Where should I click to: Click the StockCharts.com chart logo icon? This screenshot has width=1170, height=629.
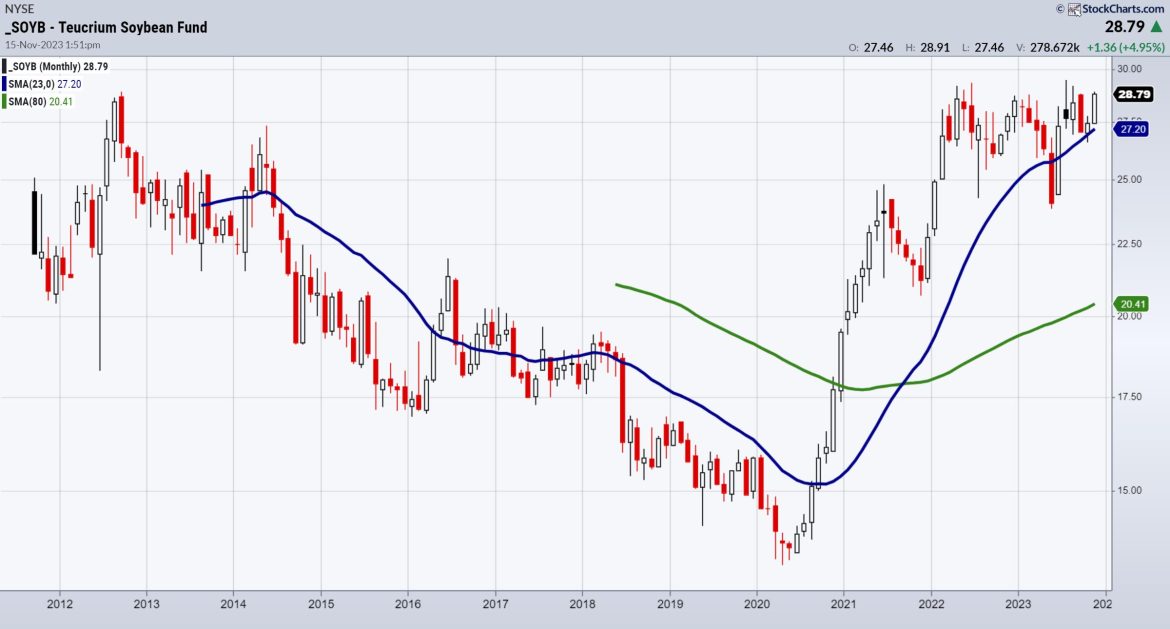[1075, 9]
